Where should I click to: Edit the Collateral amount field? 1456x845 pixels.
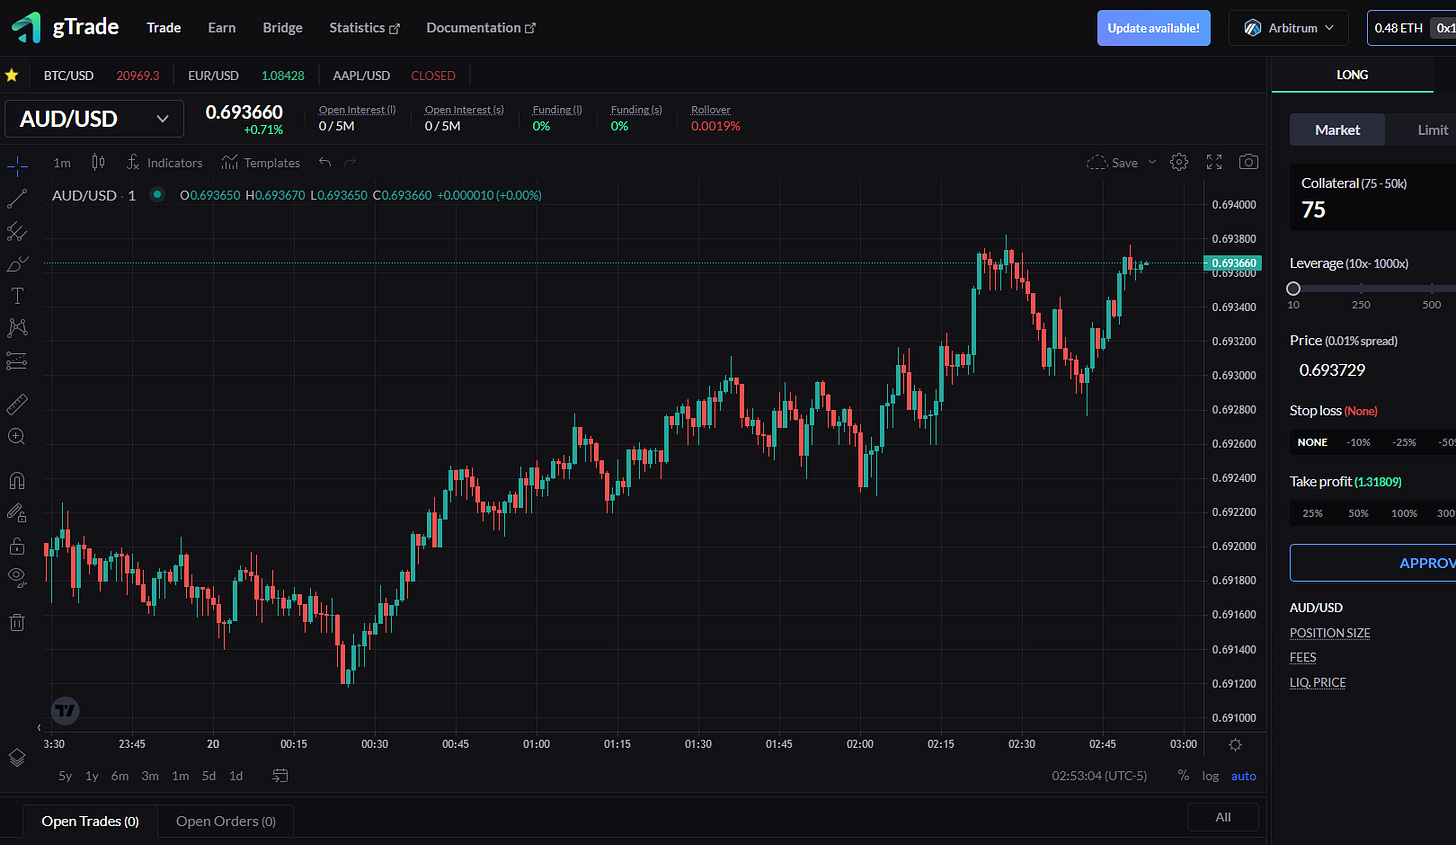click(1372, 197)
